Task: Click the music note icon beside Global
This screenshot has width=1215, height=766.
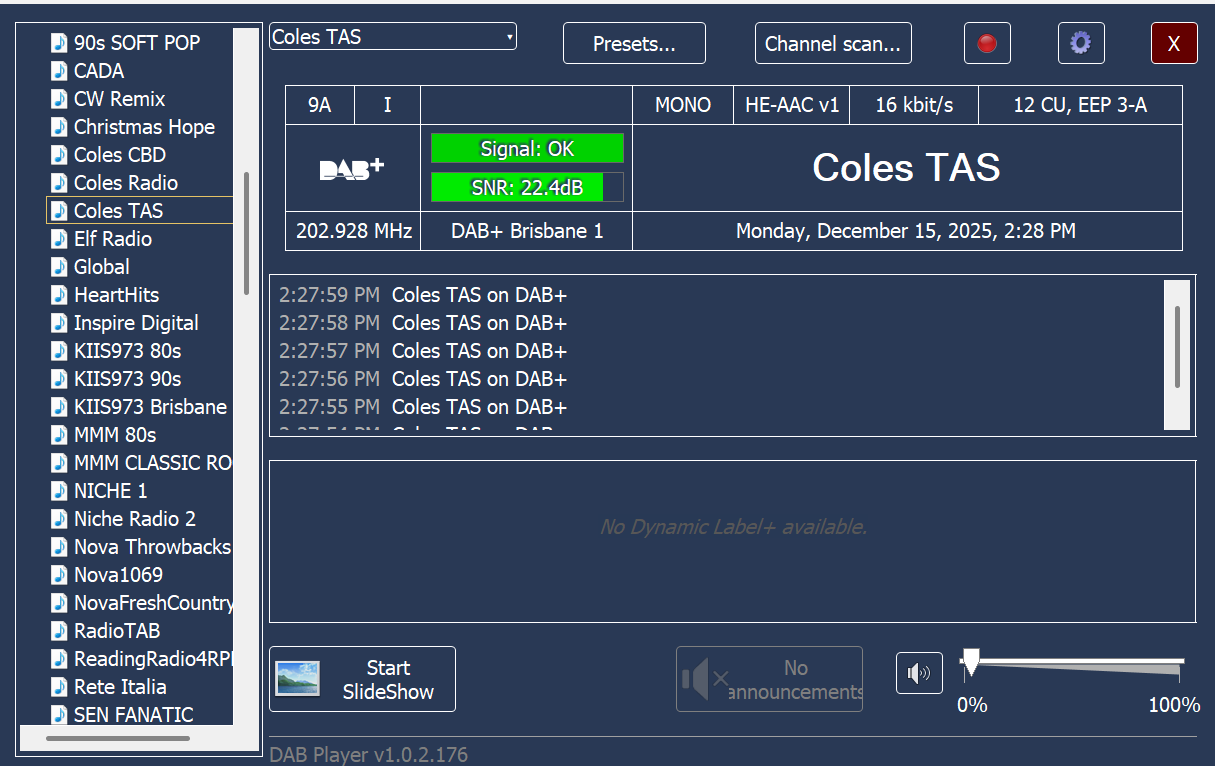Action: (x=60, y=267)
